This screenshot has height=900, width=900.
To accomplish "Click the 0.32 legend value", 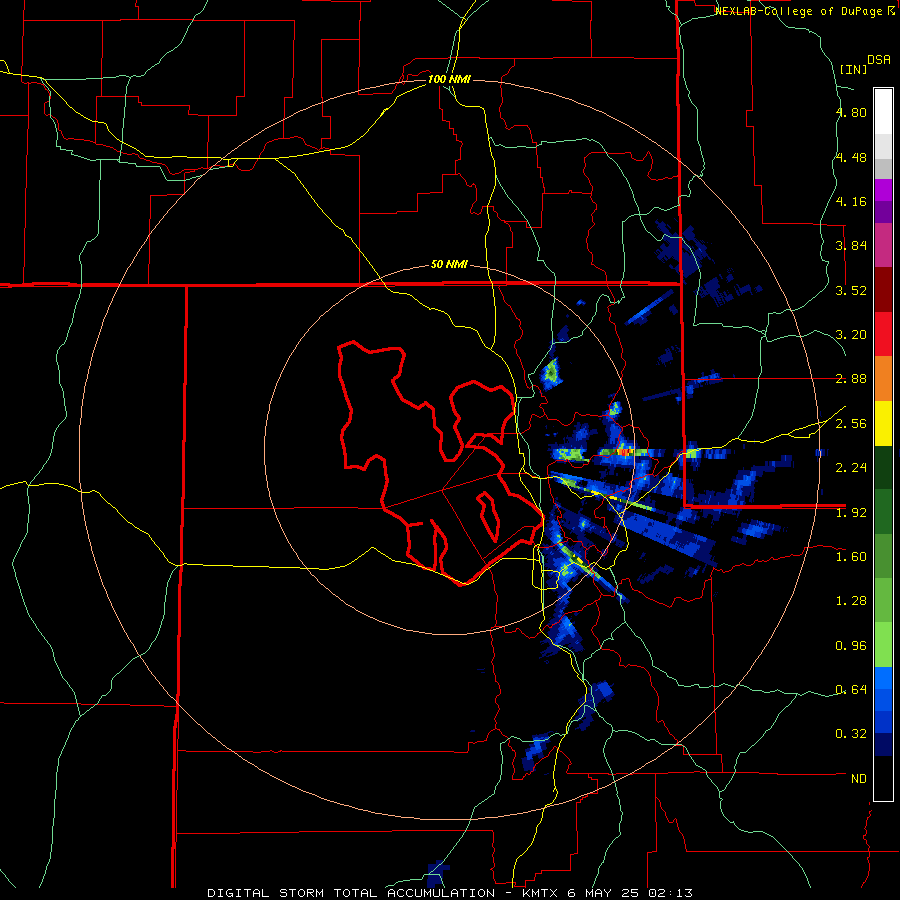I will pyautogui.click(x=851, y=734).
